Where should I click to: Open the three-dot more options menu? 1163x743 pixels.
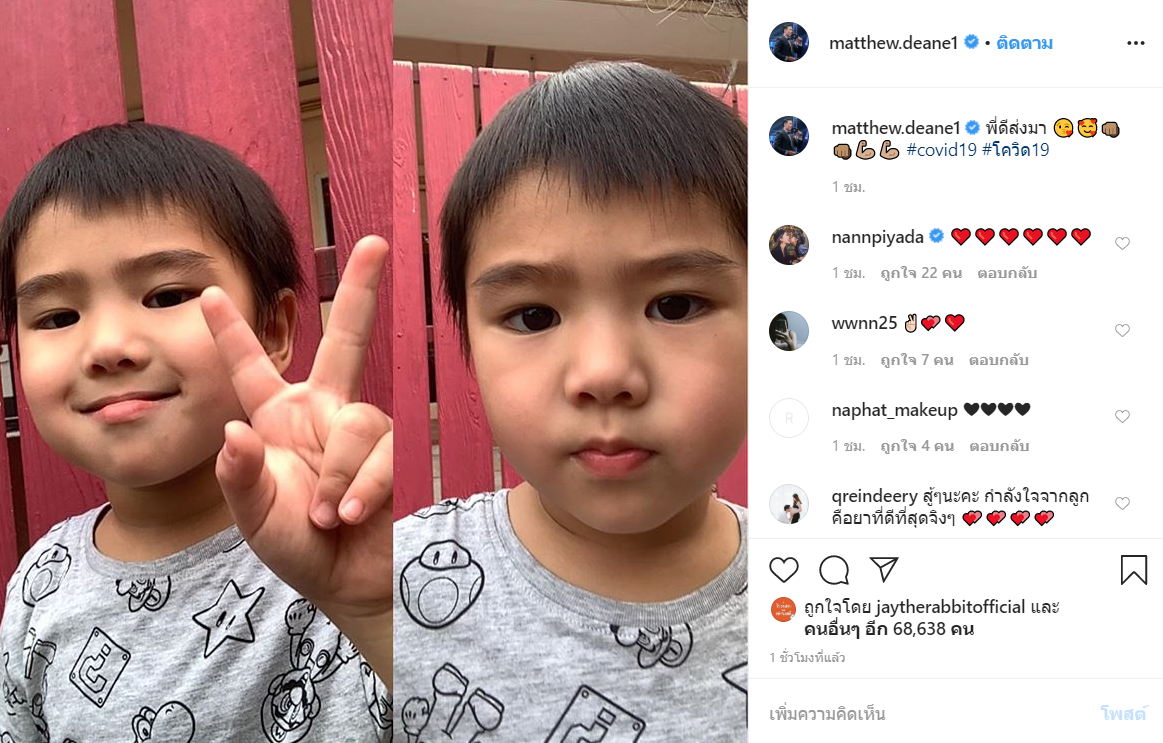[1136, 43]
